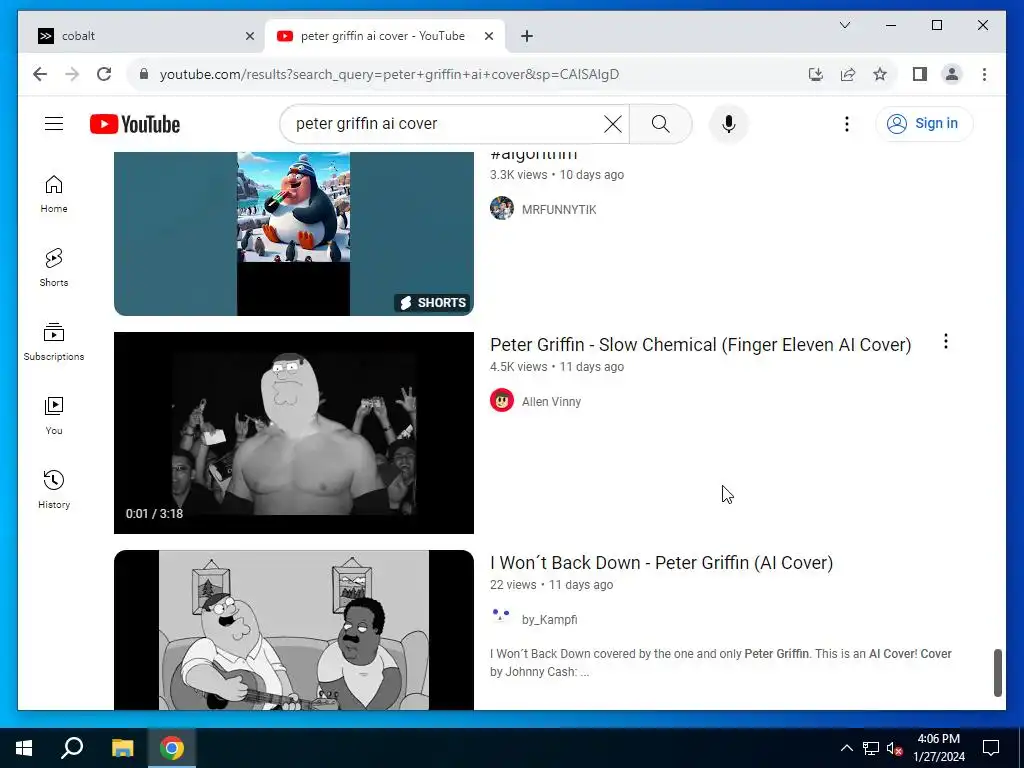Click the address bar URL
Image resolution: width=1024 pixels, height=768 pixels.
pyautogui.click(x=389, y=74)
